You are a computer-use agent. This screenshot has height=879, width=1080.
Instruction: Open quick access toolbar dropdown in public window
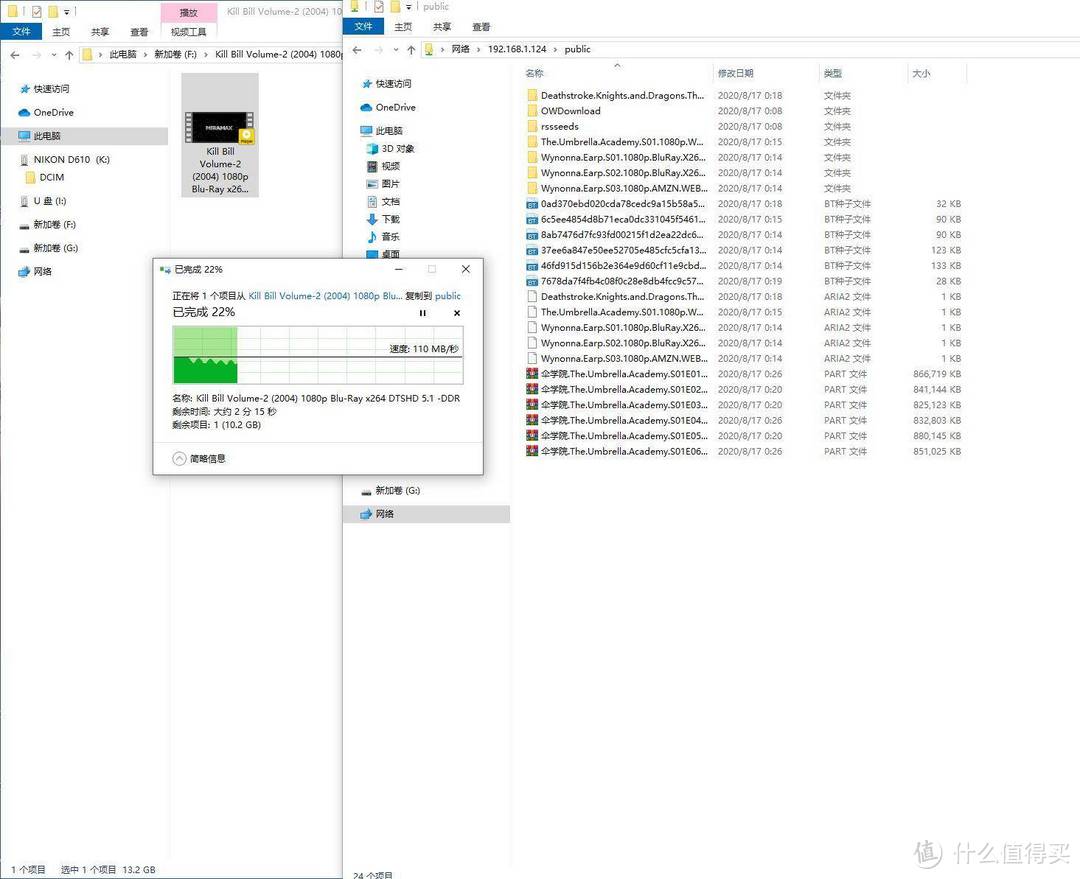[x=408, y=7]
